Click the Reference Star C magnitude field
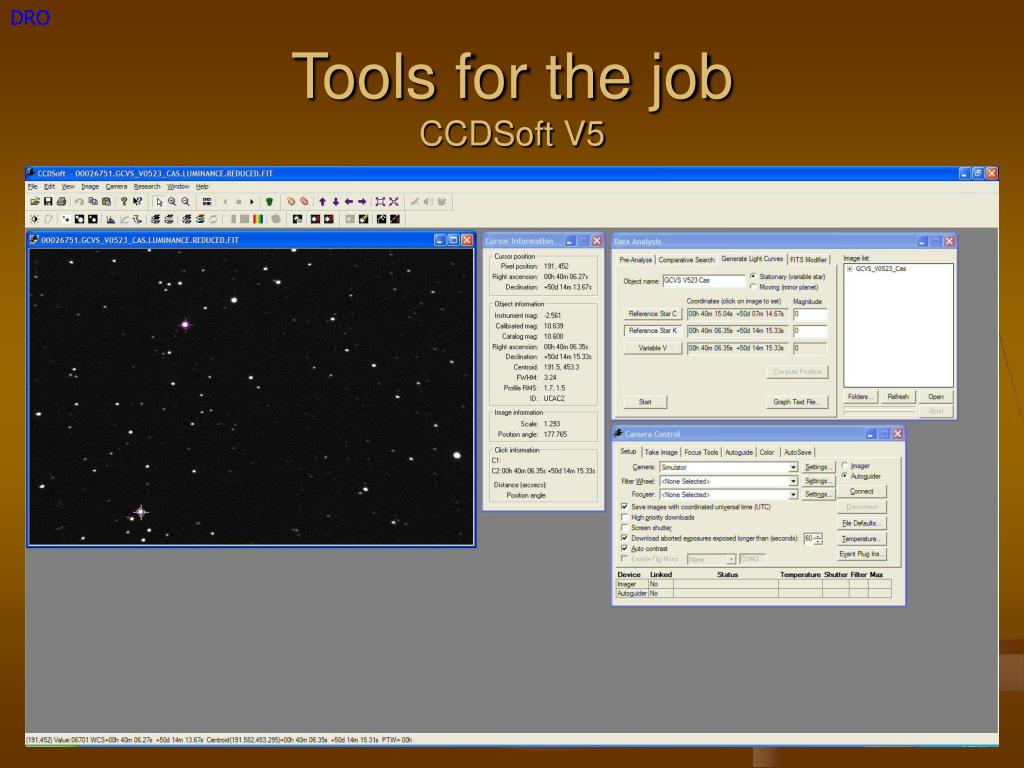Viewport: 1024px width, 768px height. tap(810, 314)
